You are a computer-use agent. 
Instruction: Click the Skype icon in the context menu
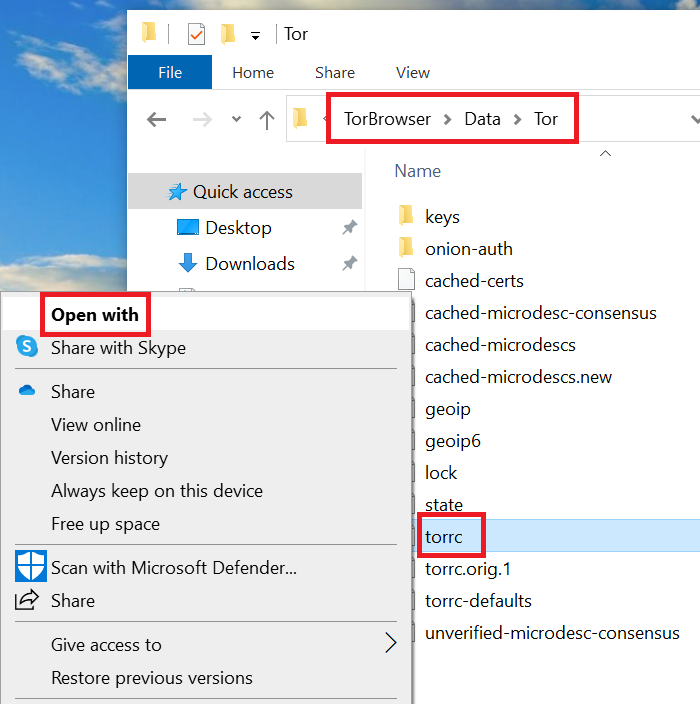point(27,346)
